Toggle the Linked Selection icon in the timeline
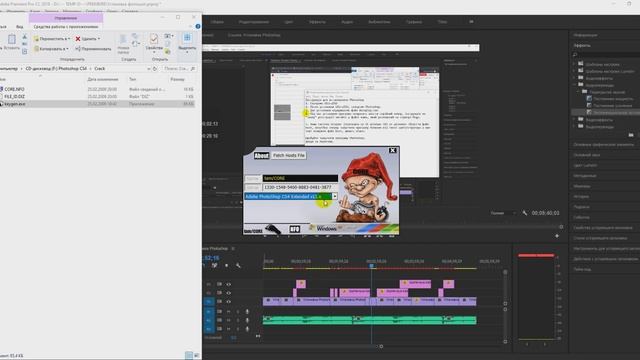The image size is (640, 360). tap(214, 265)
